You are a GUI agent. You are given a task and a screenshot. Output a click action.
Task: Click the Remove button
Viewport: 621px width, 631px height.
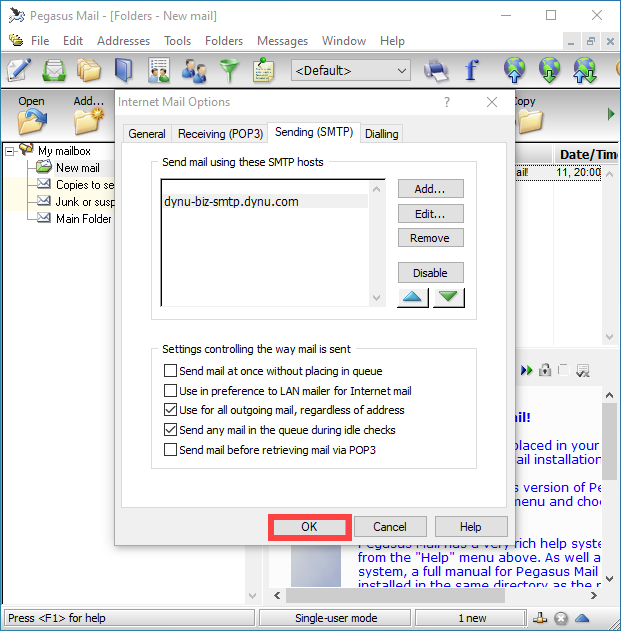(x=430, y=238)
